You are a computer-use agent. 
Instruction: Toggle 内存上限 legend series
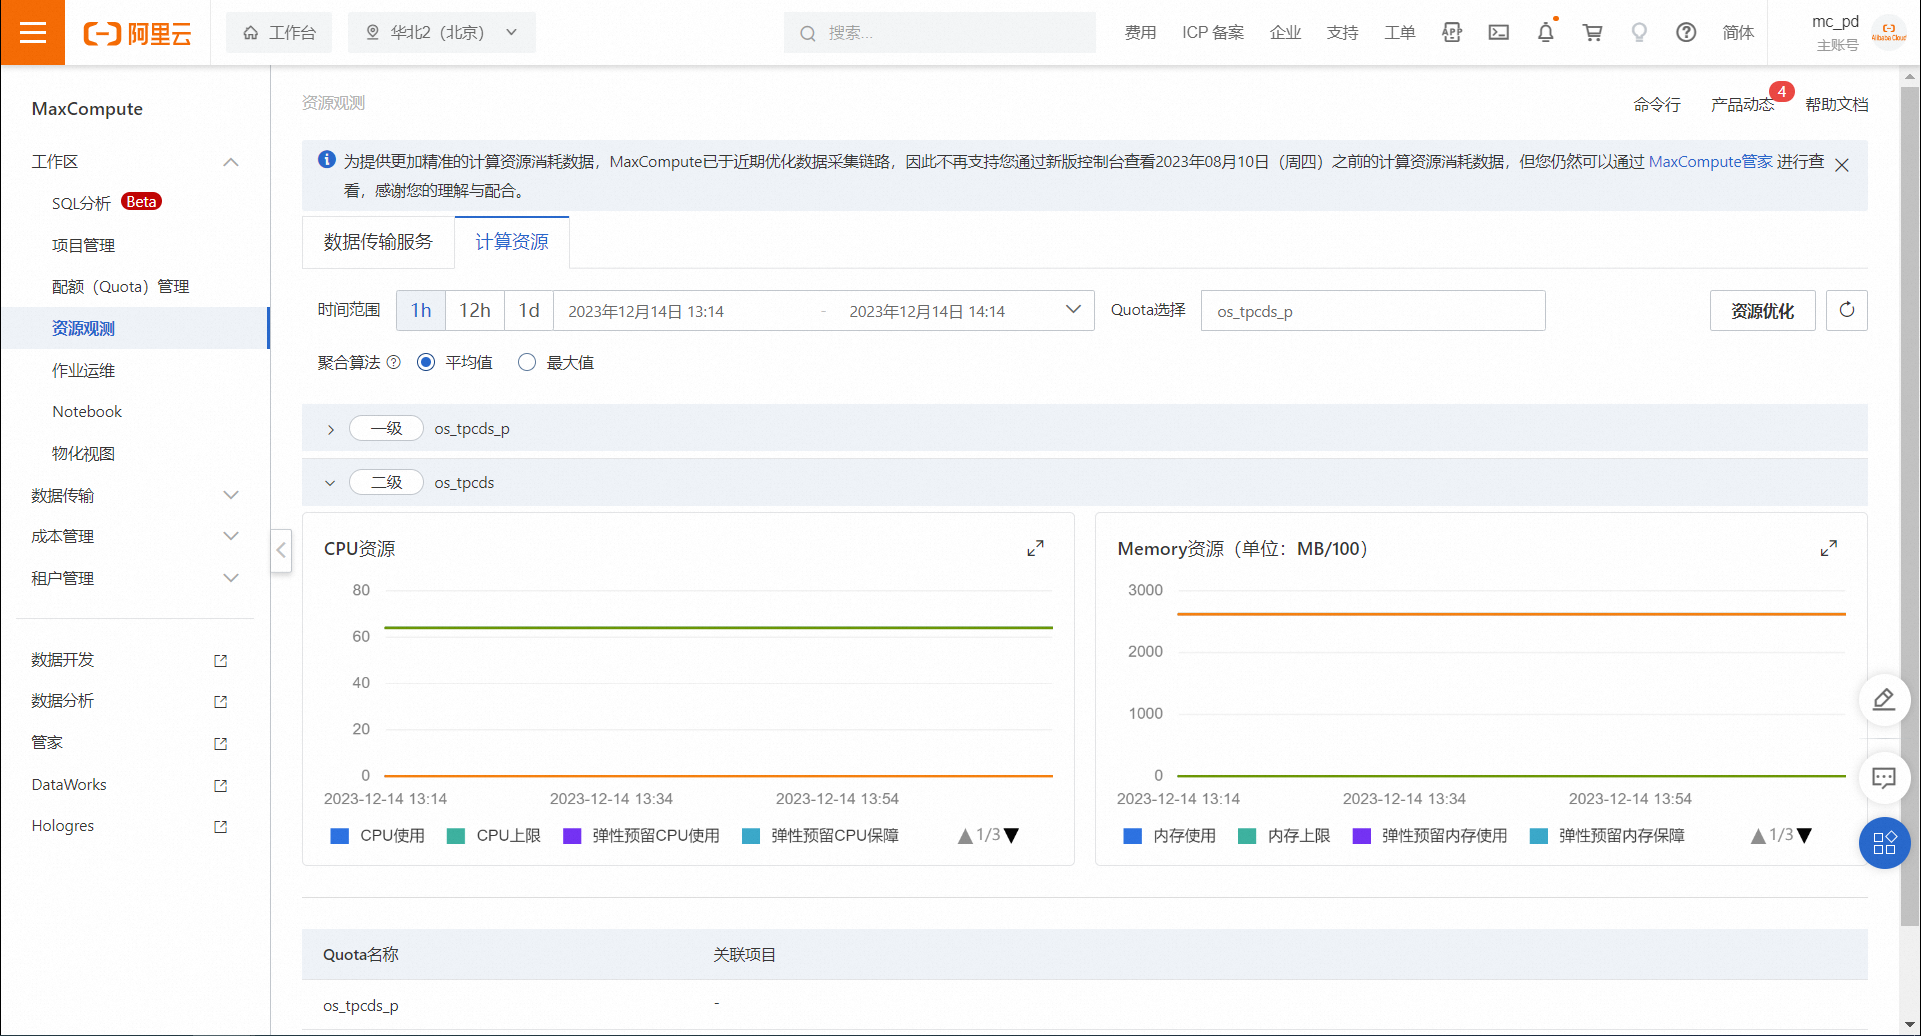coord(1284,836)
